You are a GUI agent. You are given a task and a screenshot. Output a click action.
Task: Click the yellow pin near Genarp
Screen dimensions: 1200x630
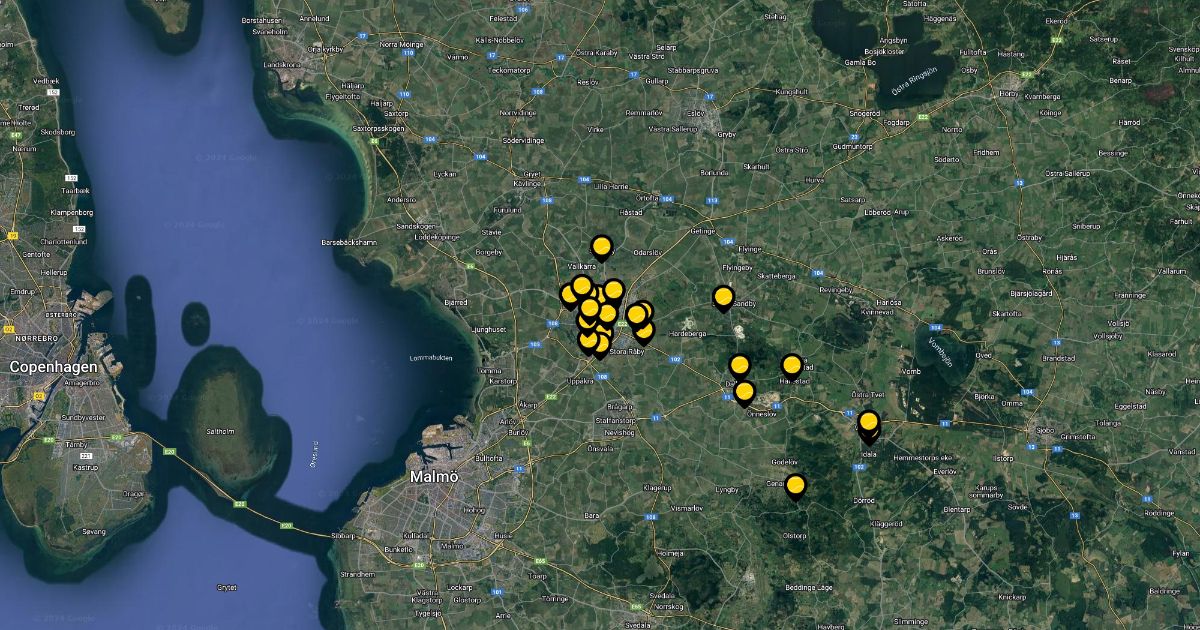[x=795, y=487]
